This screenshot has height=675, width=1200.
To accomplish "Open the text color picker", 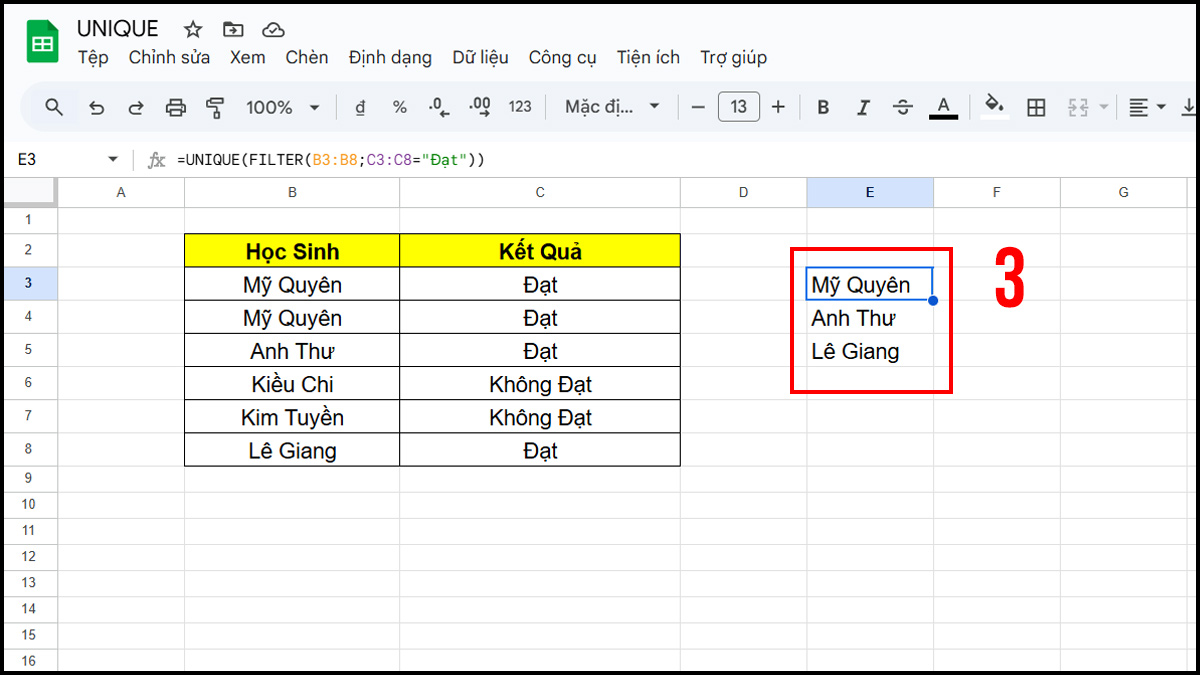I will pyautogui.click(x=943, y=106).
